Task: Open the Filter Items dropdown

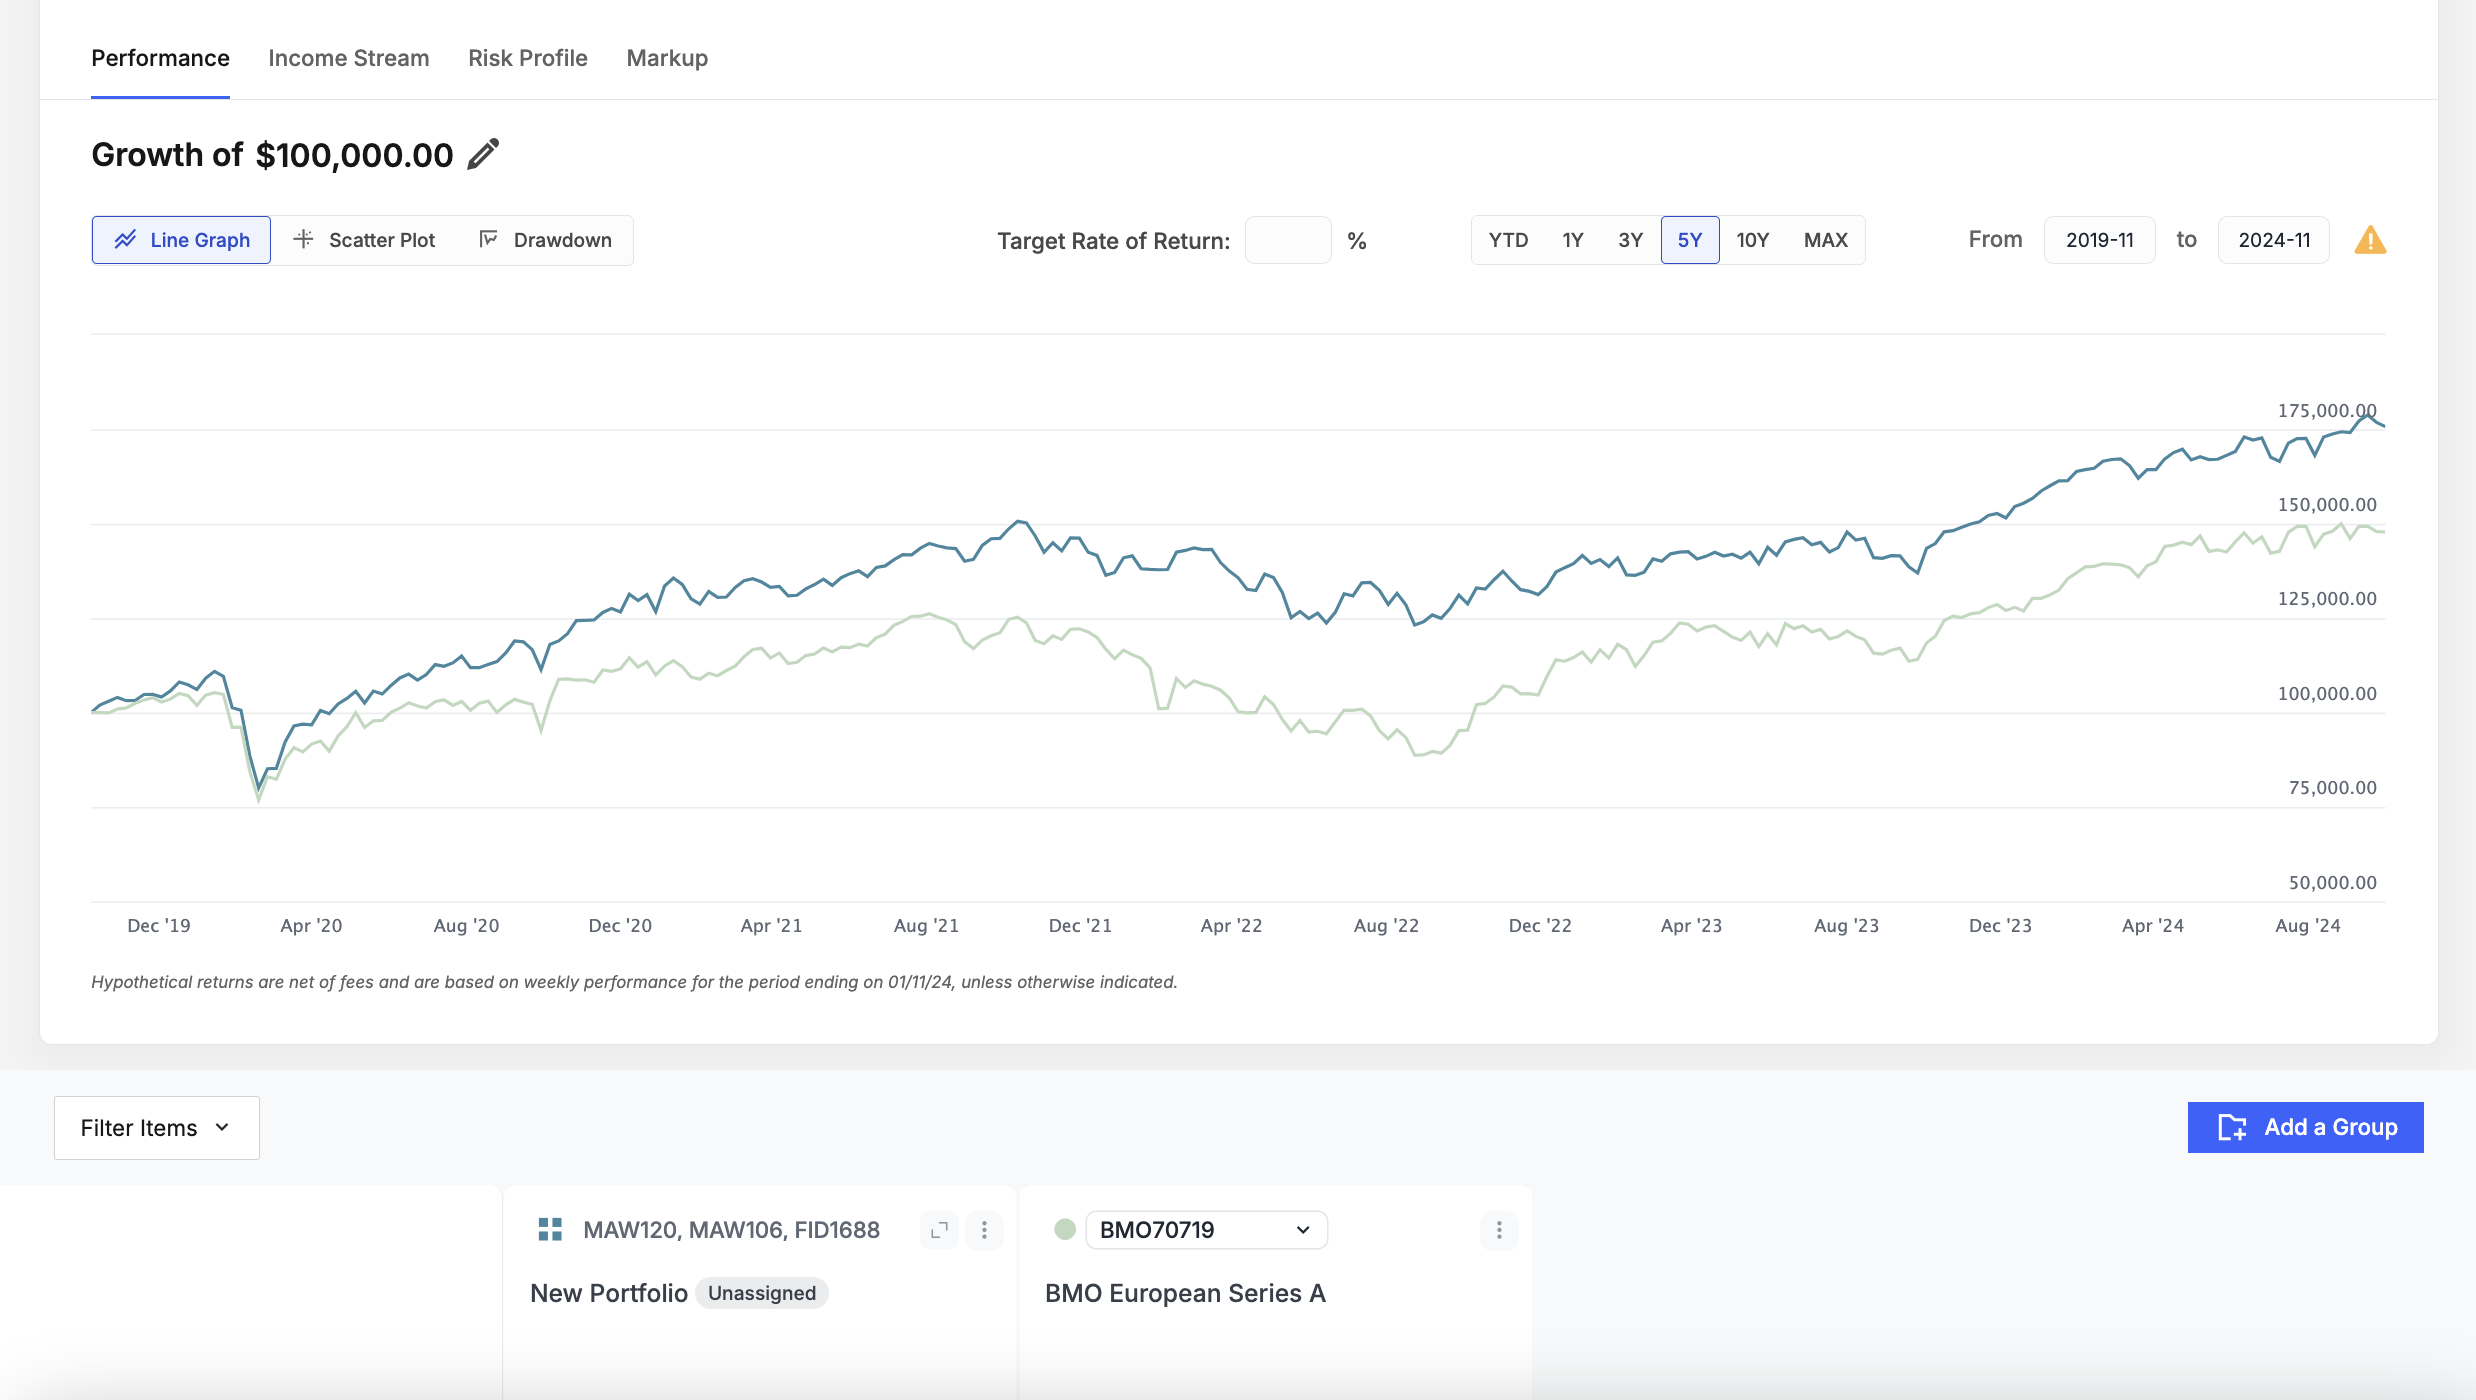Action: [157, 1128]
